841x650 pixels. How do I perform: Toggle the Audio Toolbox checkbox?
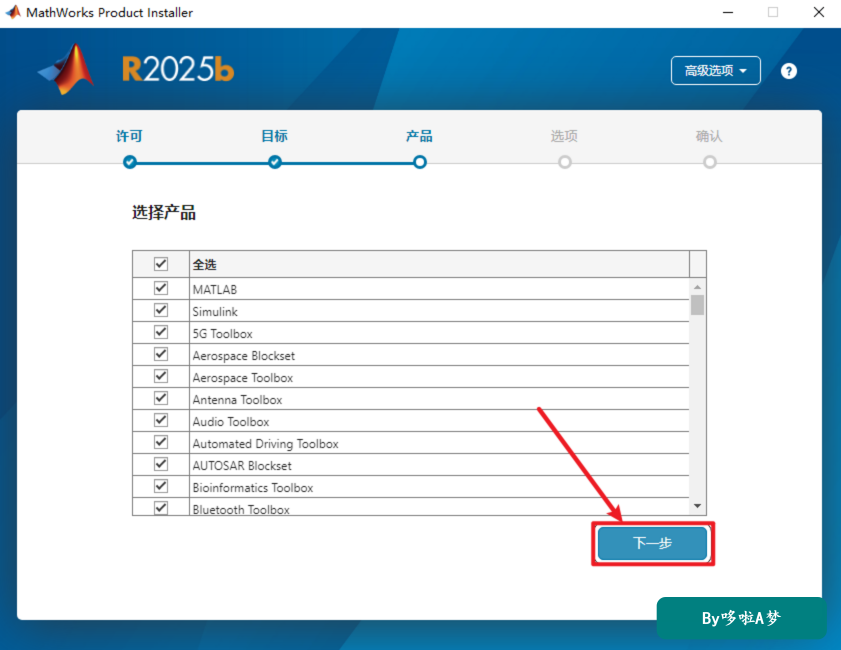pos(161,420)
